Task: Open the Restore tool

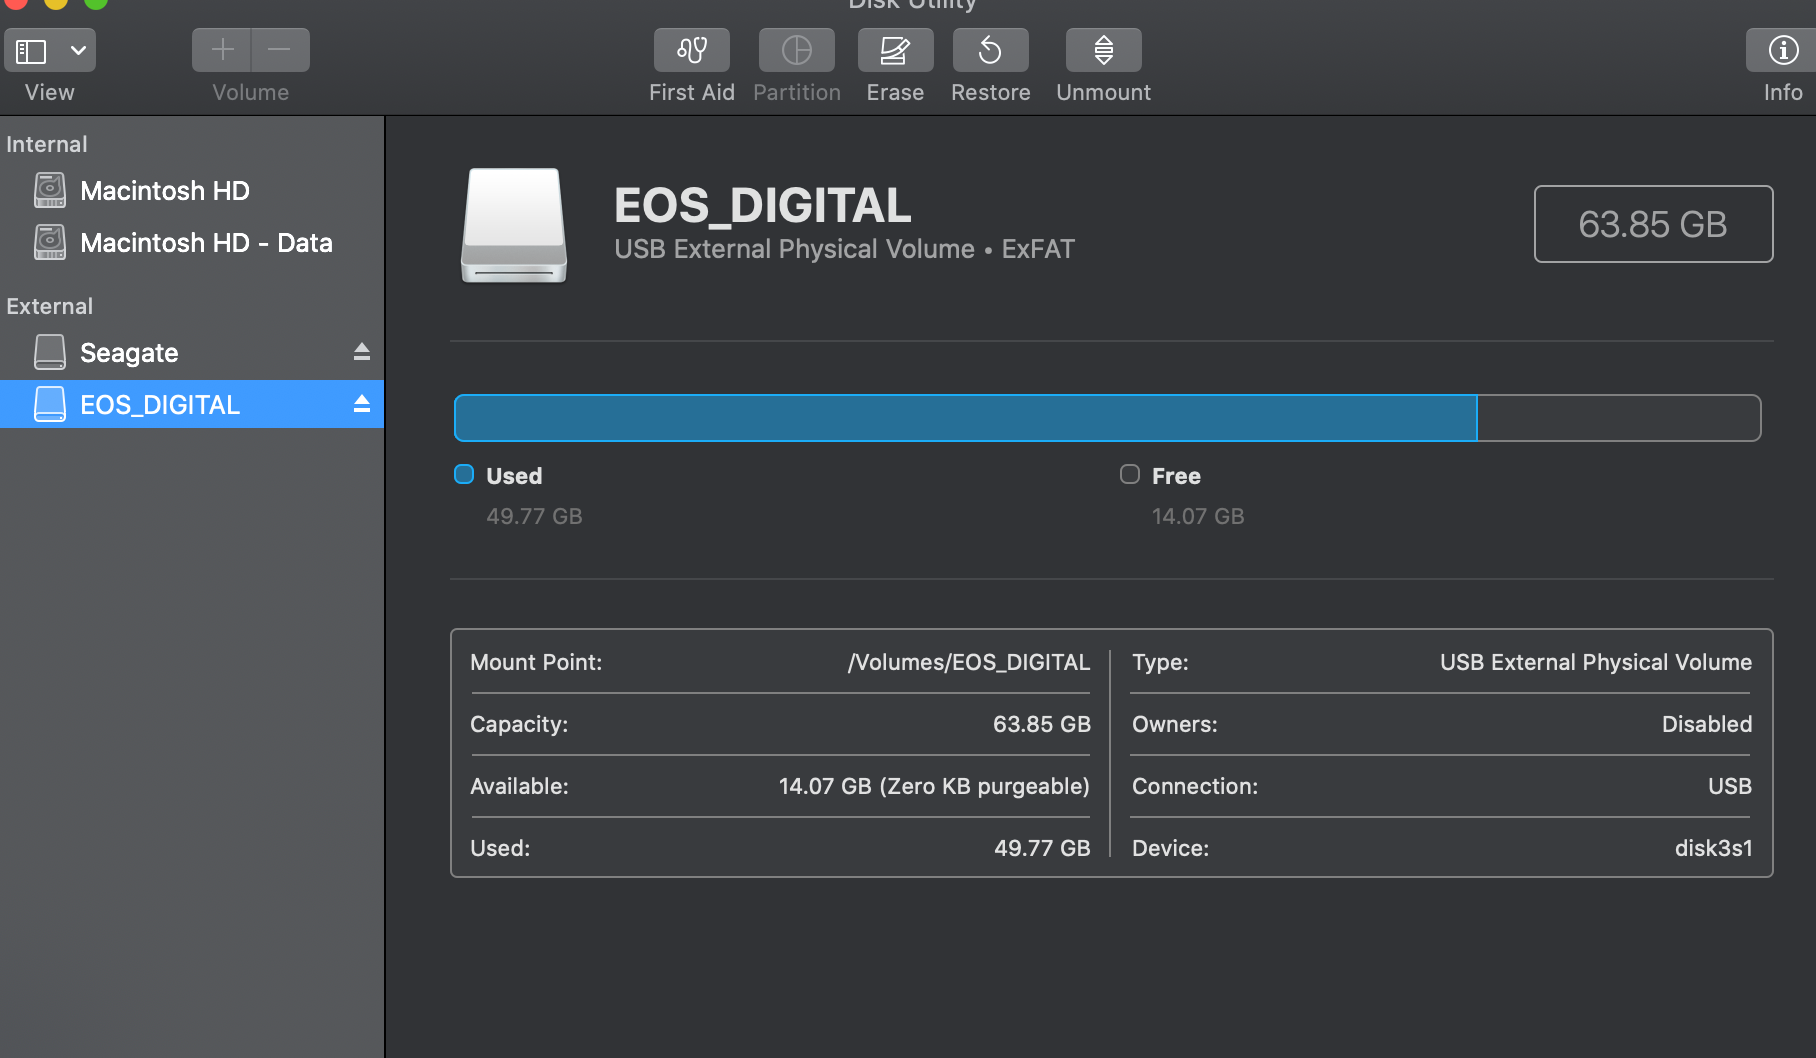Action: pyautogui.click(x=990, y=49)
